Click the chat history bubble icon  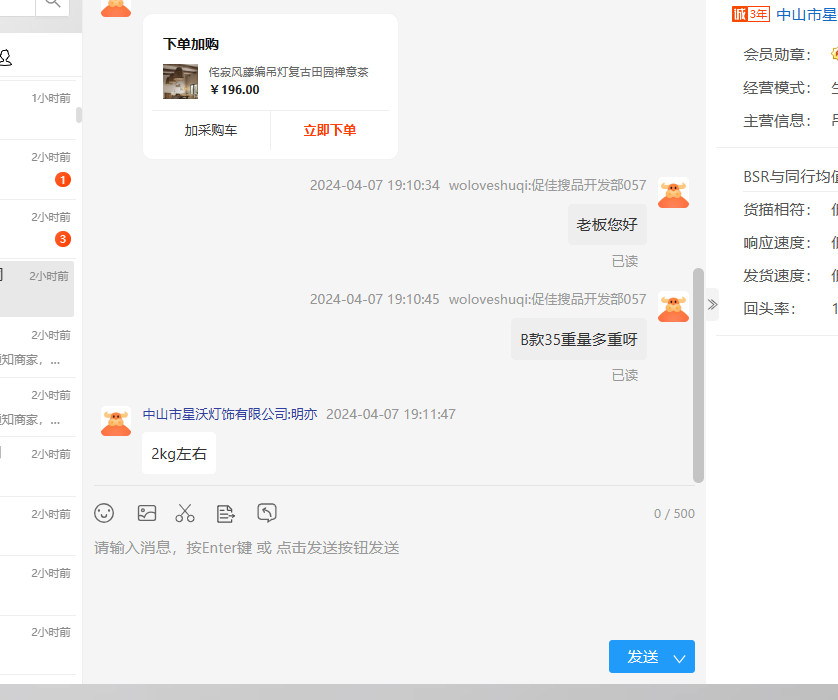[x=267, y=513]
